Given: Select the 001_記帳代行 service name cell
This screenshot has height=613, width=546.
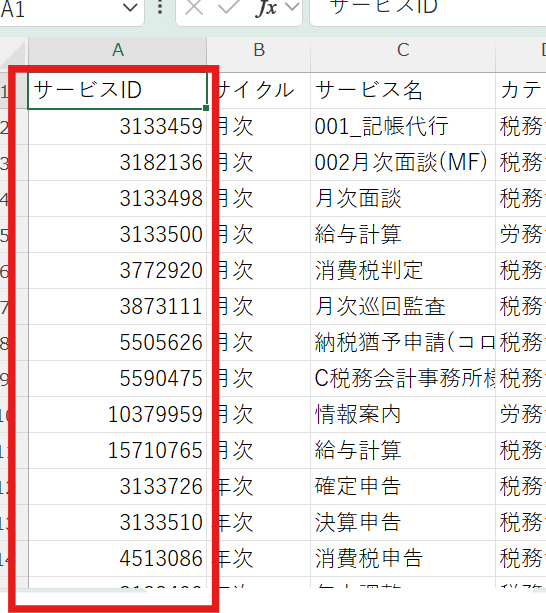Looking at the screenshot, I should (403, 127).
